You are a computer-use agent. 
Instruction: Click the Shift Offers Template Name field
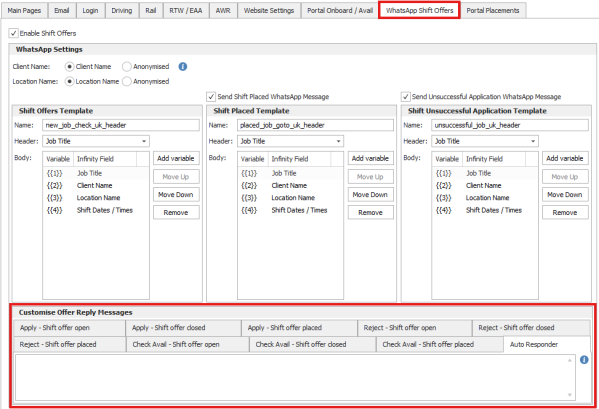(121, 125)
